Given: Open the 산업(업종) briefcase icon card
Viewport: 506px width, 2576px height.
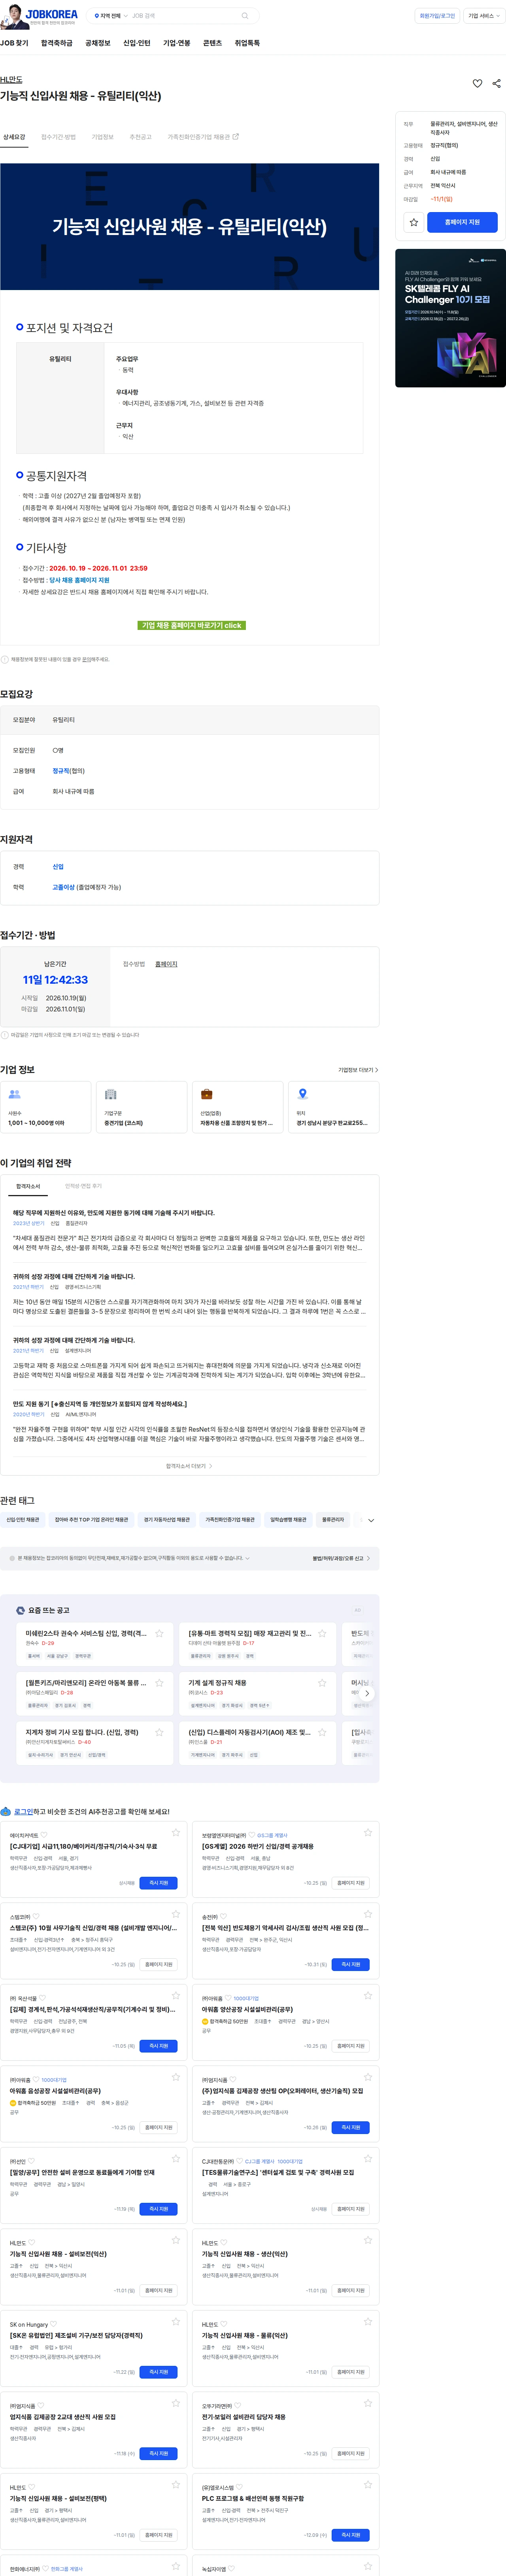Looking at the screenshot, I should [x=237, y=1107].
